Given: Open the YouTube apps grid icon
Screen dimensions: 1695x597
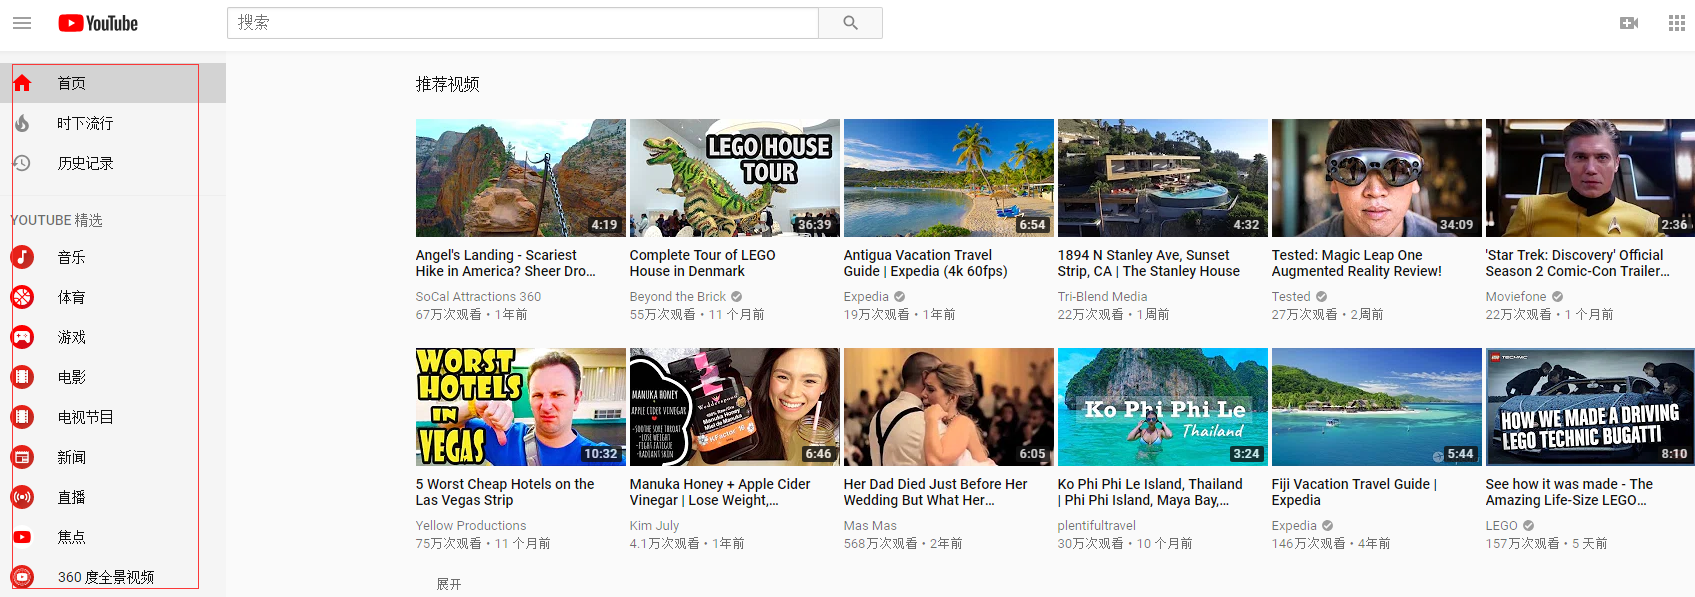Looking at the screenshot, I should click(1677, 23).
